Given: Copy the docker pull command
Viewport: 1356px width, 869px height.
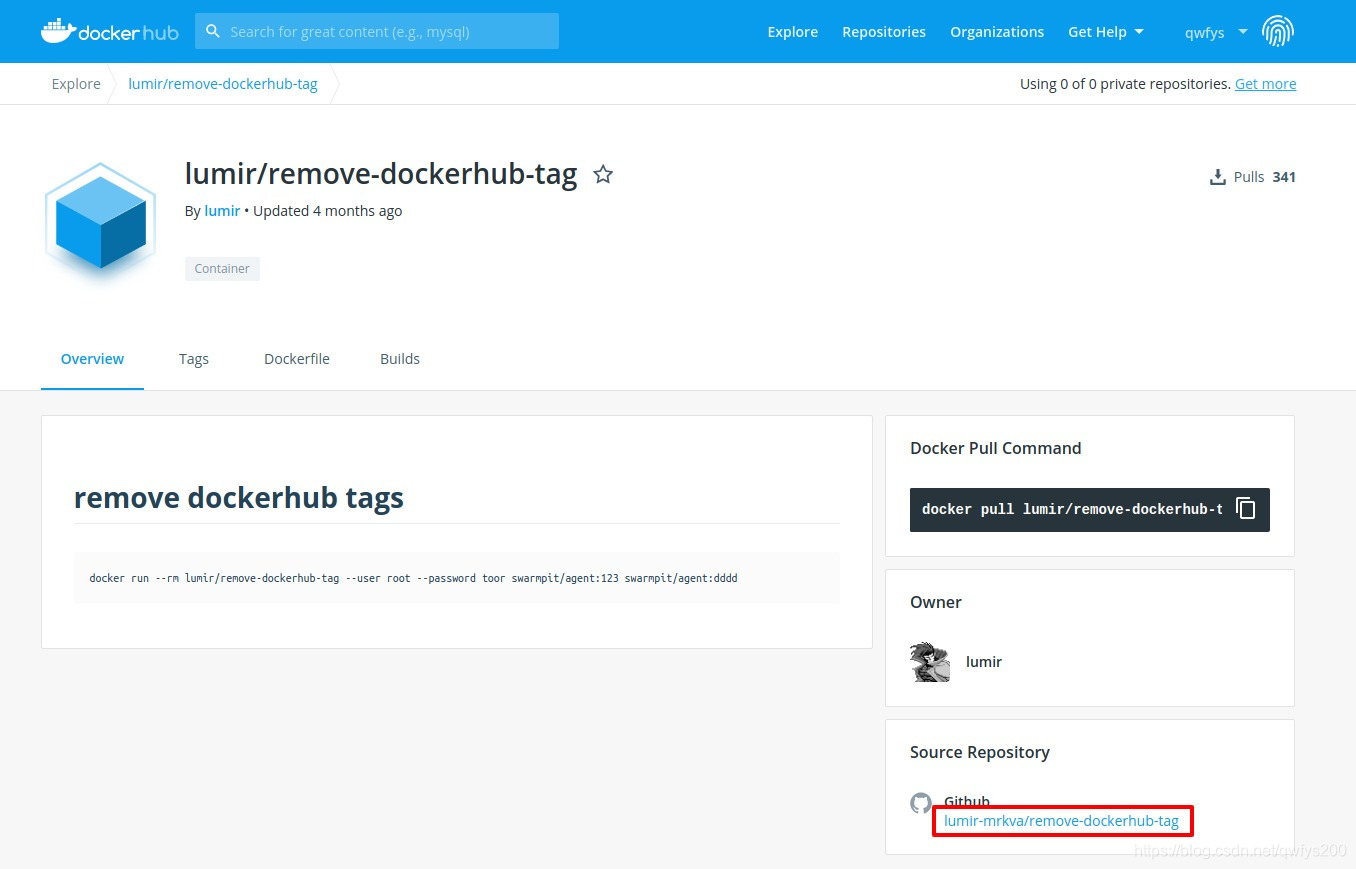Looking at the screenshot, I should click(x=1246, y=509).
